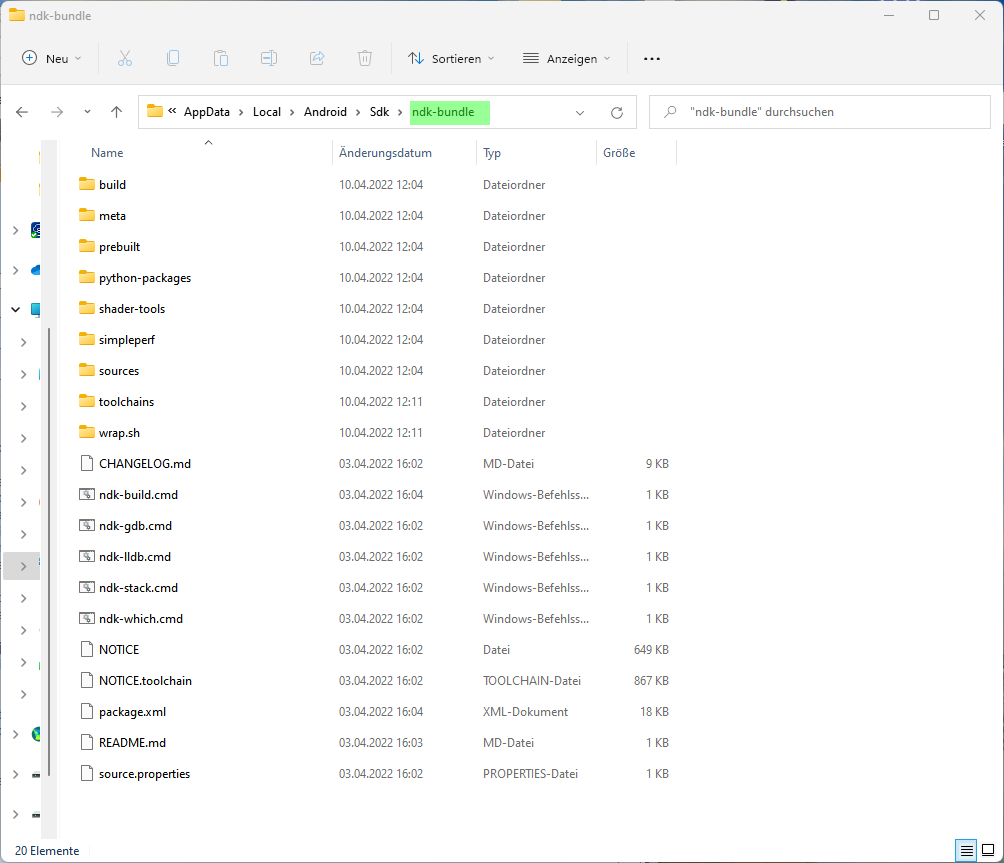Select the ndk-build.cmd file
The width and height of the screenshot is (1004, 863).
[x=138, y=495]
